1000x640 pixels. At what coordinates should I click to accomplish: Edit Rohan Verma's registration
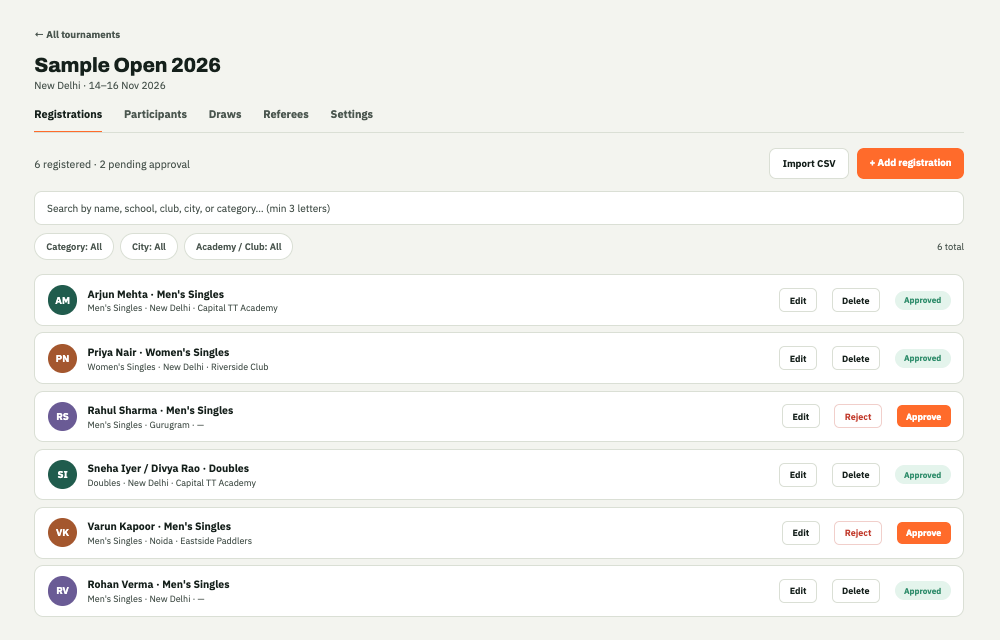[798, 590]
